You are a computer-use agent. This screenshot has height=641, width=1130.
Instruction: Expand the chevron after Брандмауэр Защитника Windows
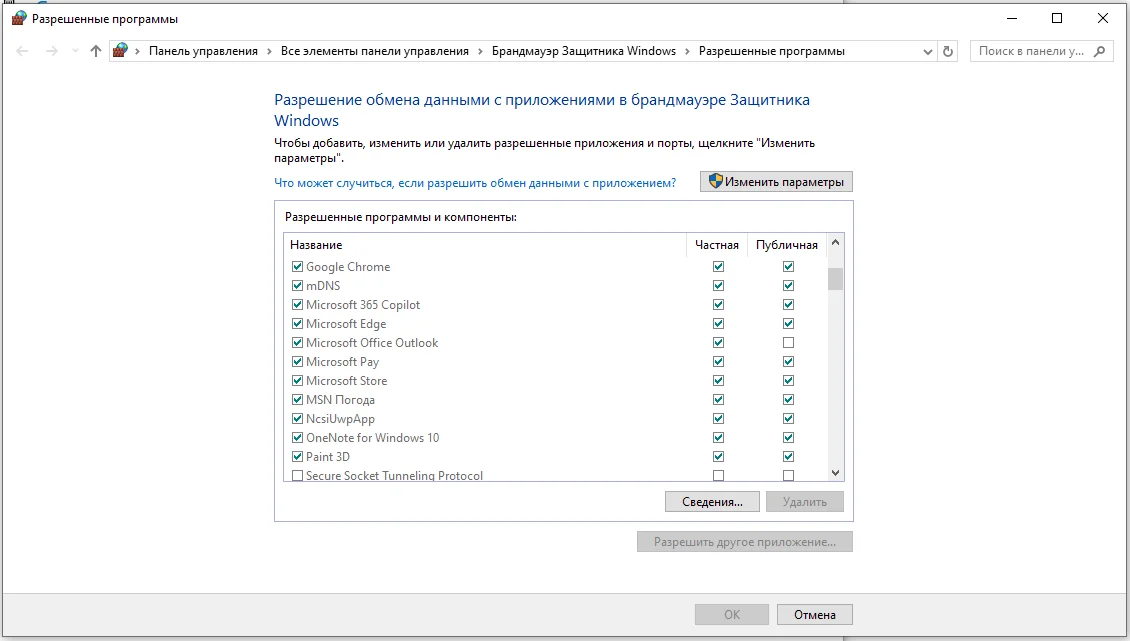[x=687, y=51]
